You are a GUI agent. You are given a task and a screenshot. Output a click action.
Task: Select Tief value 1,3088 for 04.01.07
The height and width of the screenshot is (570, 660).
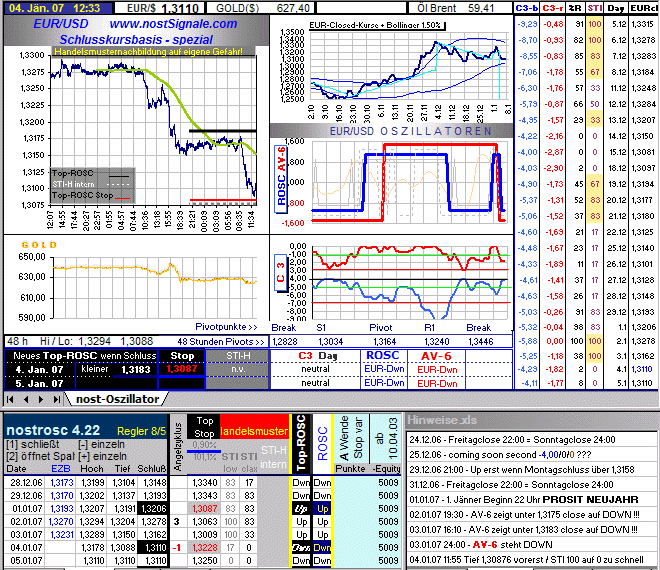click(123, 548)
